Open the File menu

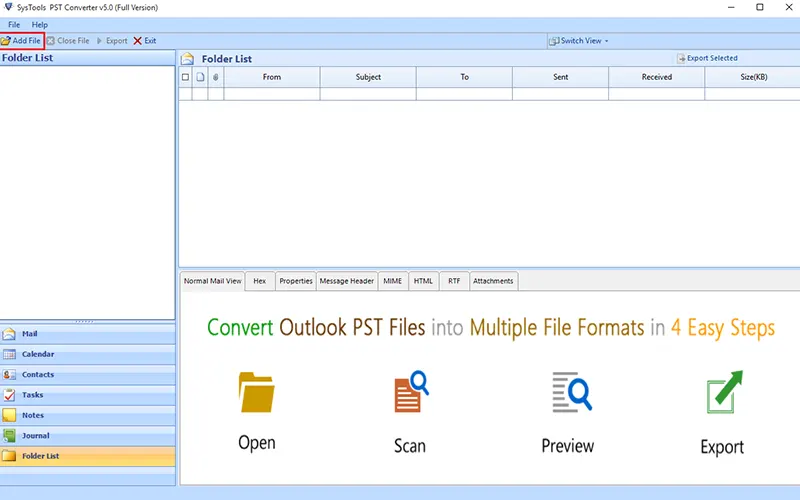click(14, 24)
